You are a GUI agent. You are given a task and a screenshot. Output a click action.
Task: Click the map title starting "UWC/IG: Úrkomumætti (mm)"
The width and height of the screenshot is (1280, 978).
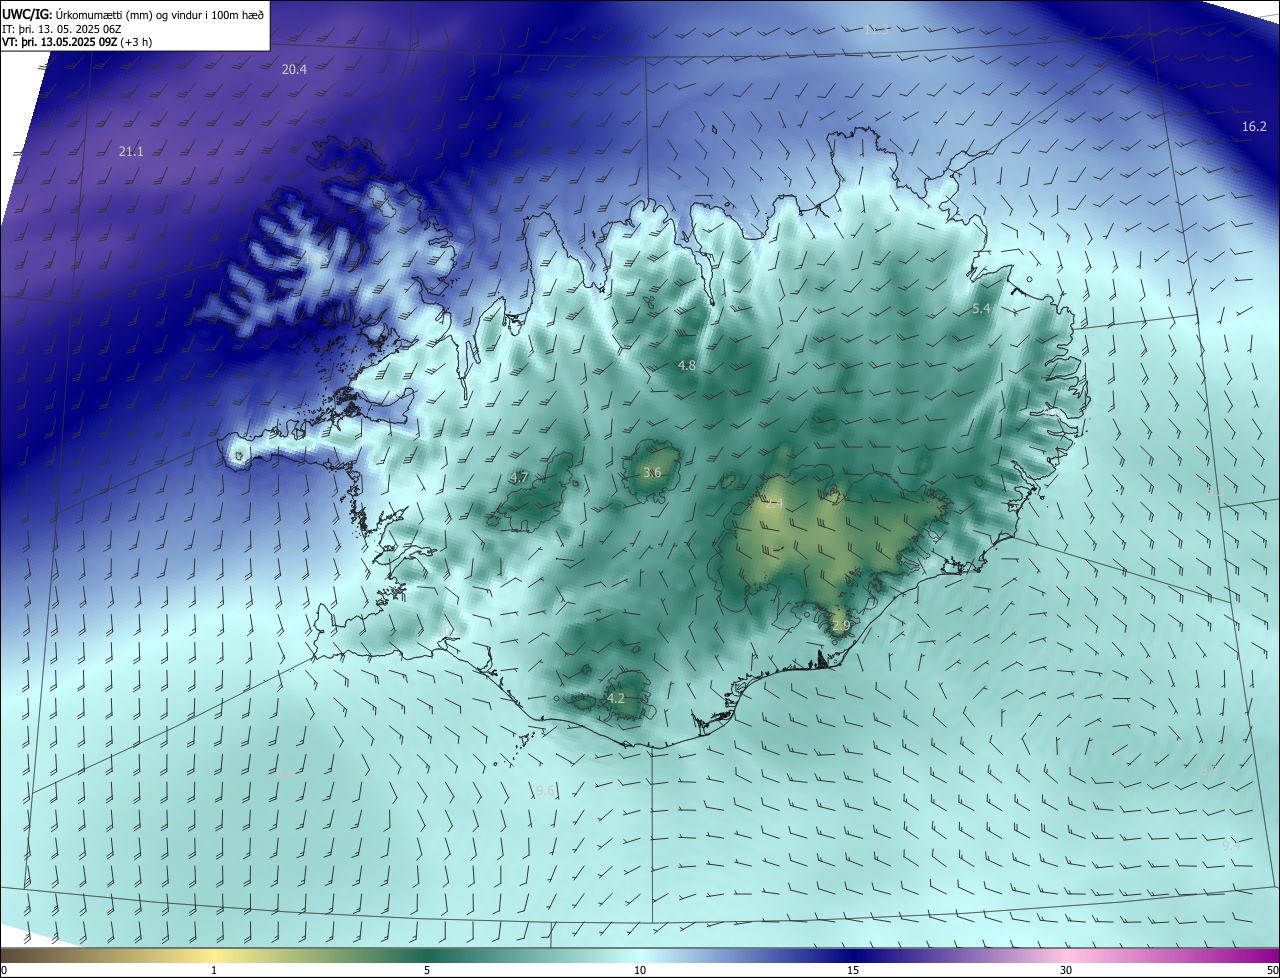click(x=133, y=14)
